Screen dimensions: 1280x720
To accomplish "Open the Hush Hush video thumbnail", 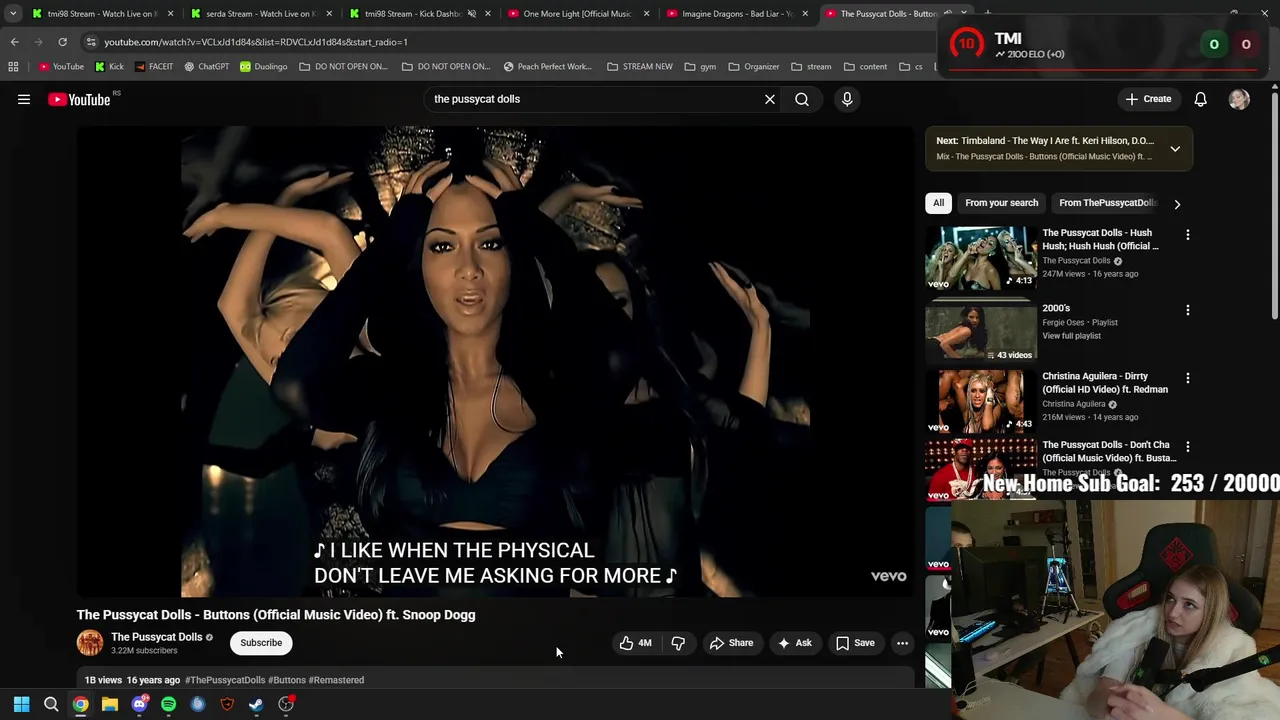I will [x=981, y=258].
